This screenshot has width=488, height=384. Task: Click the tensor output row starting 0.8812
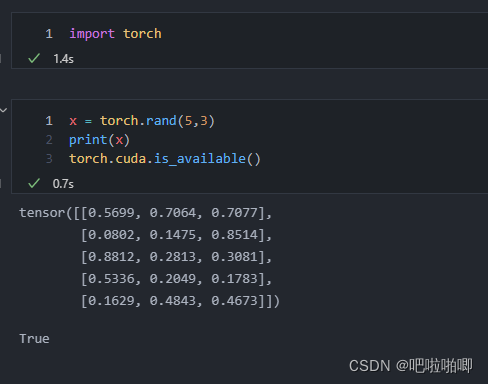(177, 257)
